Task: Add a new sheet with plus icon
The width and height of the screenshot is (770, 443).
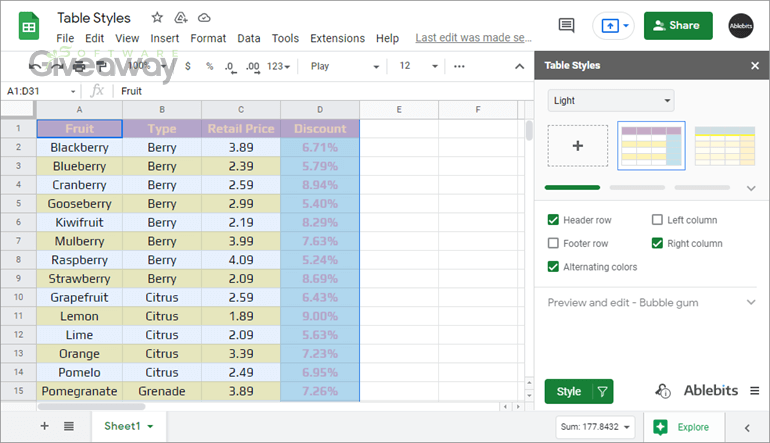Action: 44,426
